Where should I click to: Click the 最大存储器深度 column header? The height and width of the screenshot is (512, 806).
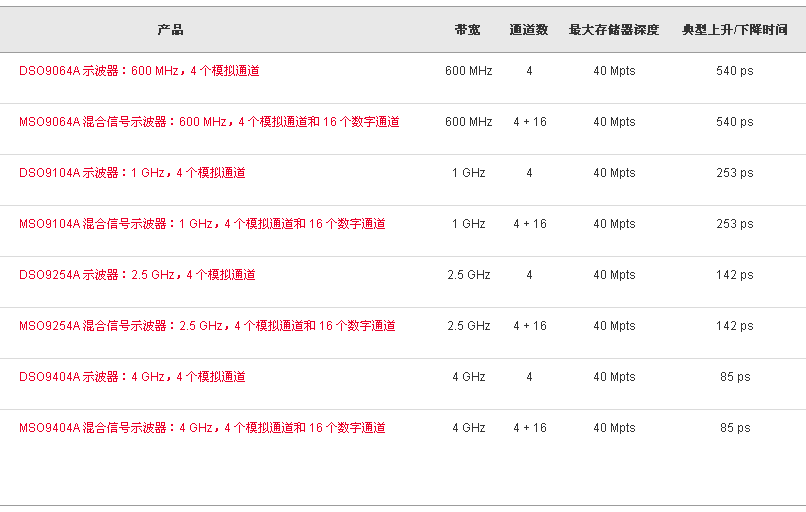tap(614, 30)
